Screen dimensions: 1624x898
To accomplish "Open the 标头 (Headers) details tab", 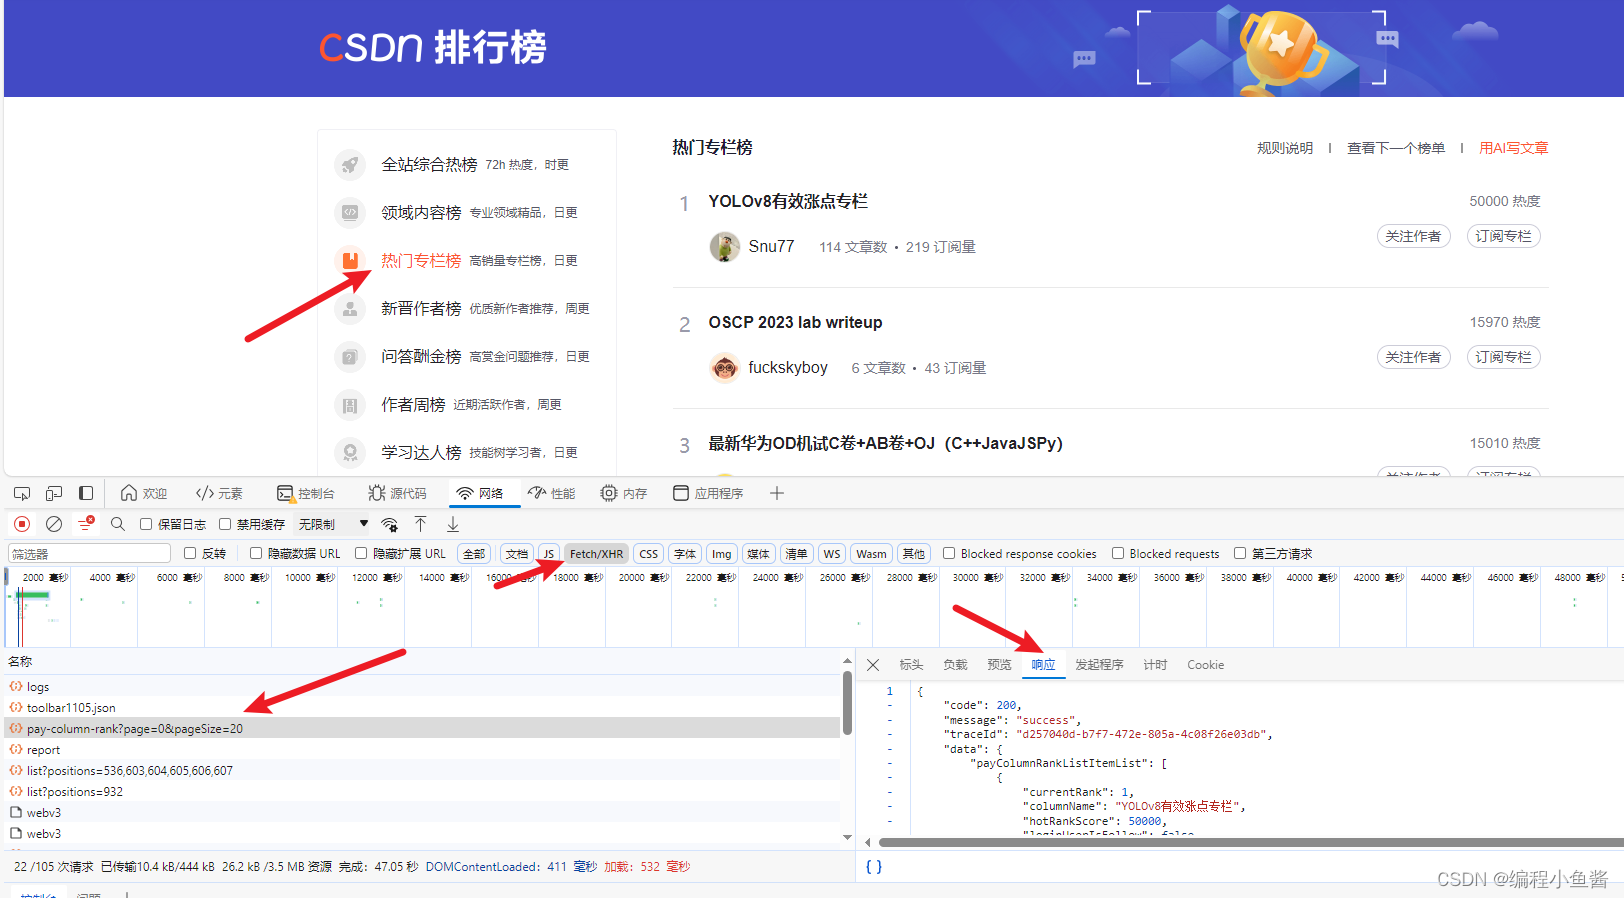I will tap(911, 664).
